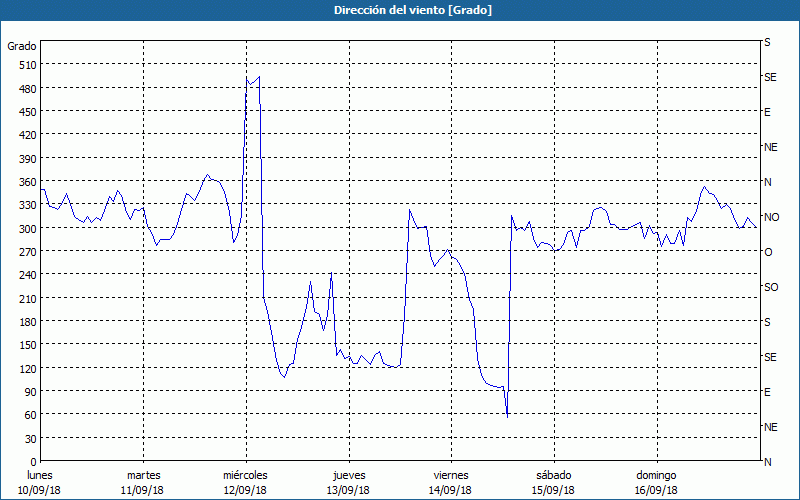Click the wind direction peak near 490 degrees
This screenshot has width=800, height=500.
(259, 77)
